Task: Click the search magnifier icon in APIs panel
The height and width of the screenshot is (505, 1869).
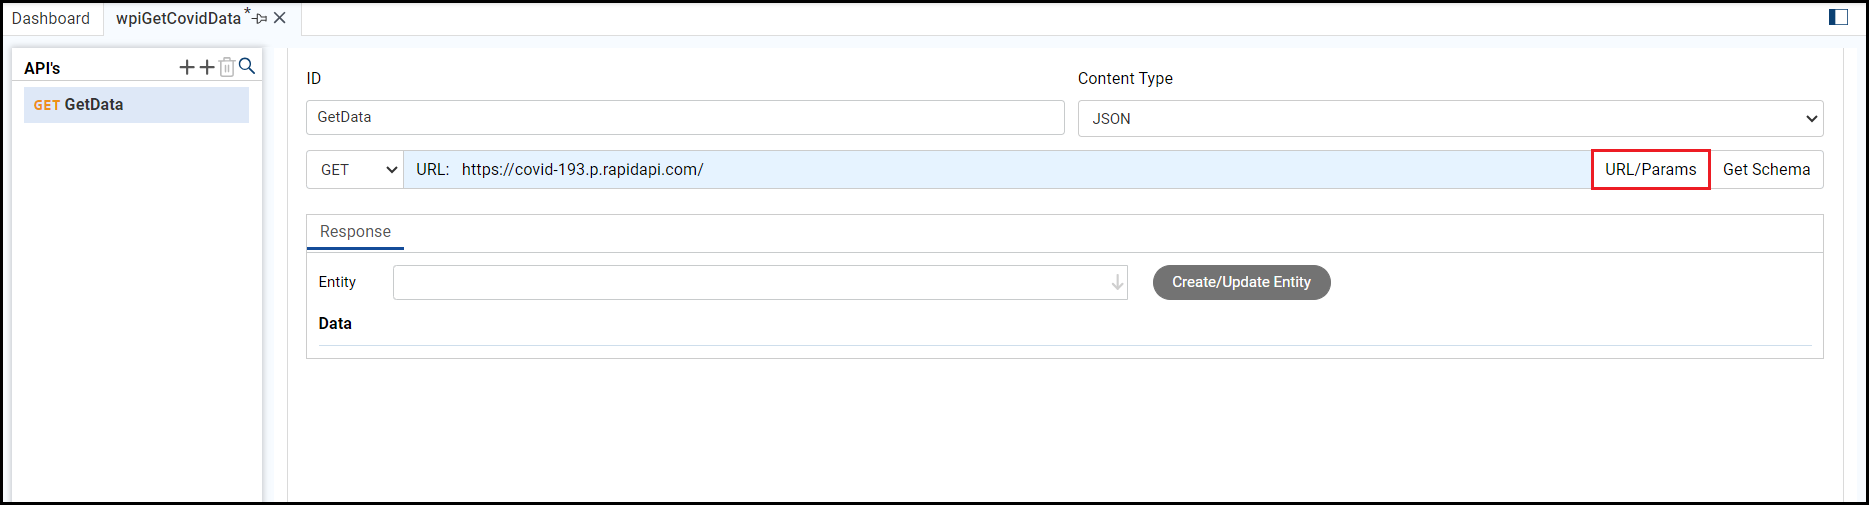Action: (x=247, y=66)
